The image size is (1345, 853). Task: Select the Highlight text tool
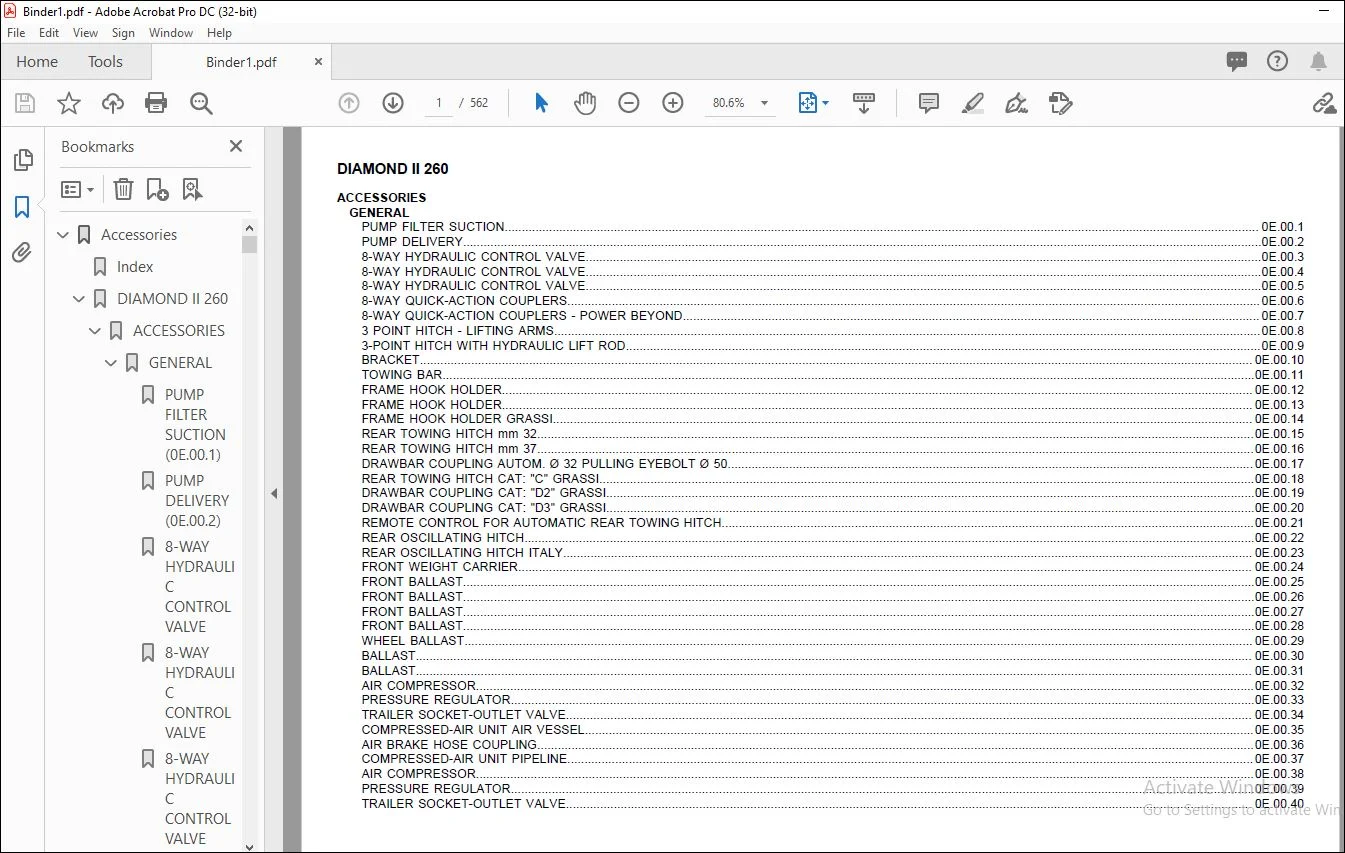pos(973,103)
